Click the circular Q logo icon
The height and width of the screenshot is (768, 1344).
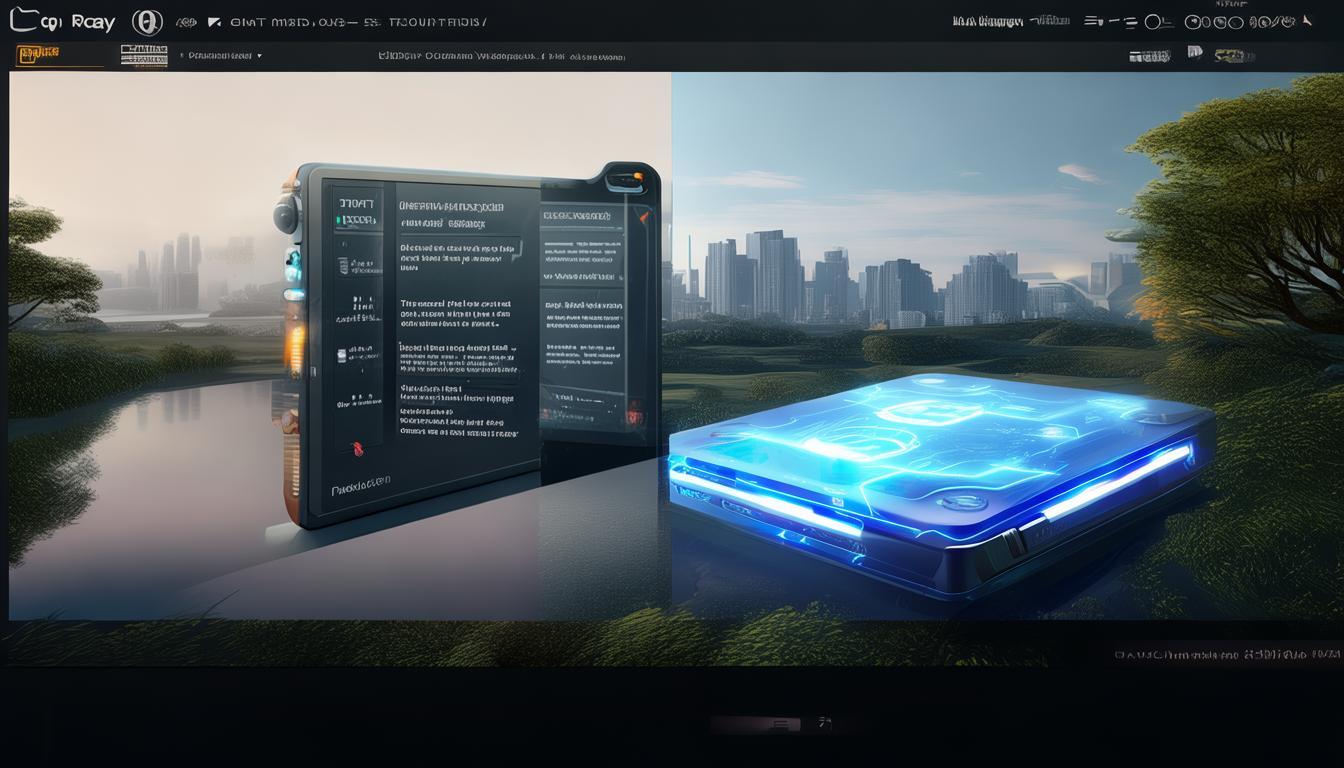click(147, 22)
